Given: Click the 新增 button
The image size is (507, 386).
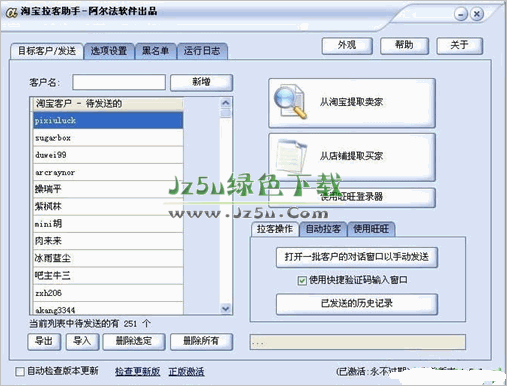Looking at the screenshot, I should [201, 82].
